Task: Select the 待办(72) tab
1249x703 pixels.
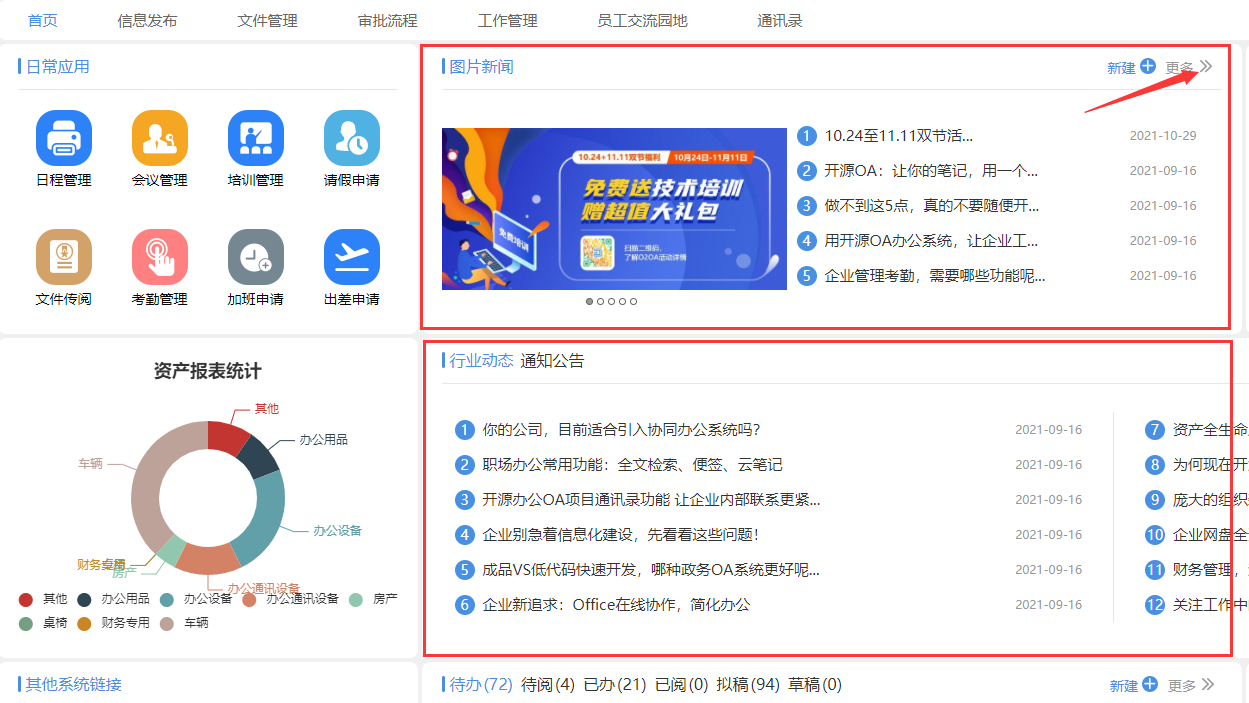Action: point(481,684)
